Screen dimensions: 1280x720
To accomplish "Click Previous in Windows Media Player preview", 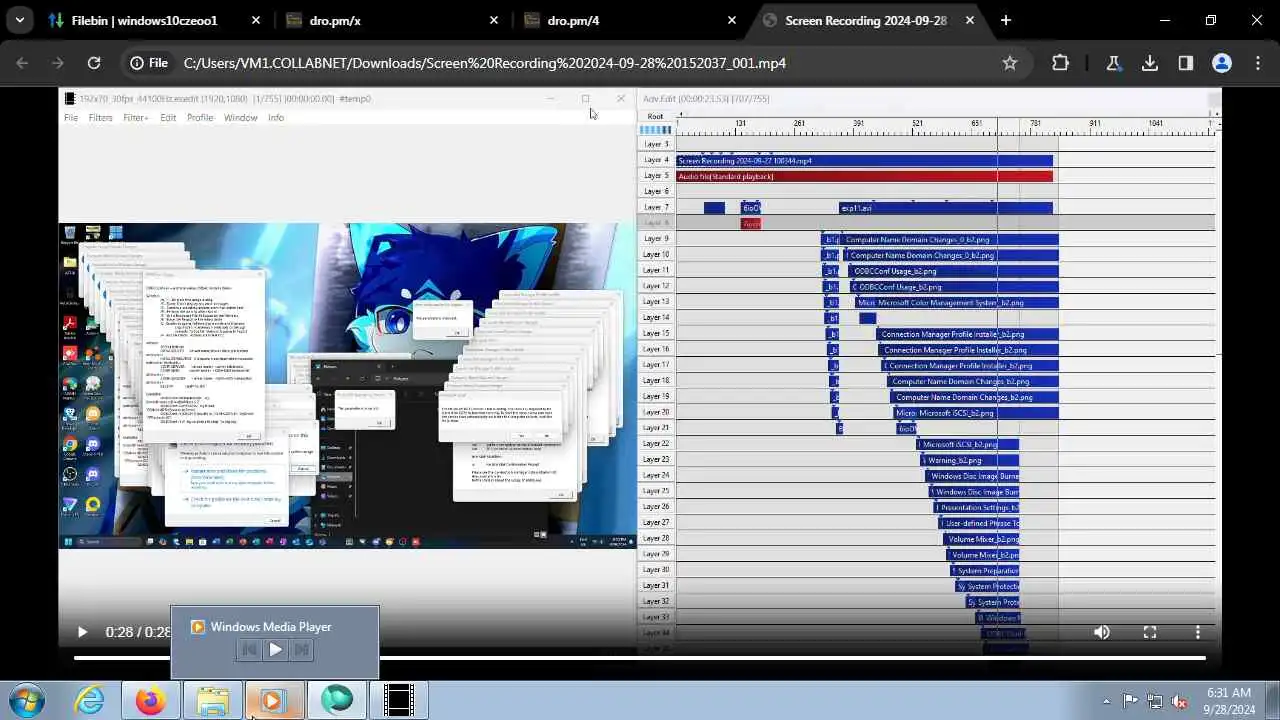I will pyautogui.click(x=249, y=650).
